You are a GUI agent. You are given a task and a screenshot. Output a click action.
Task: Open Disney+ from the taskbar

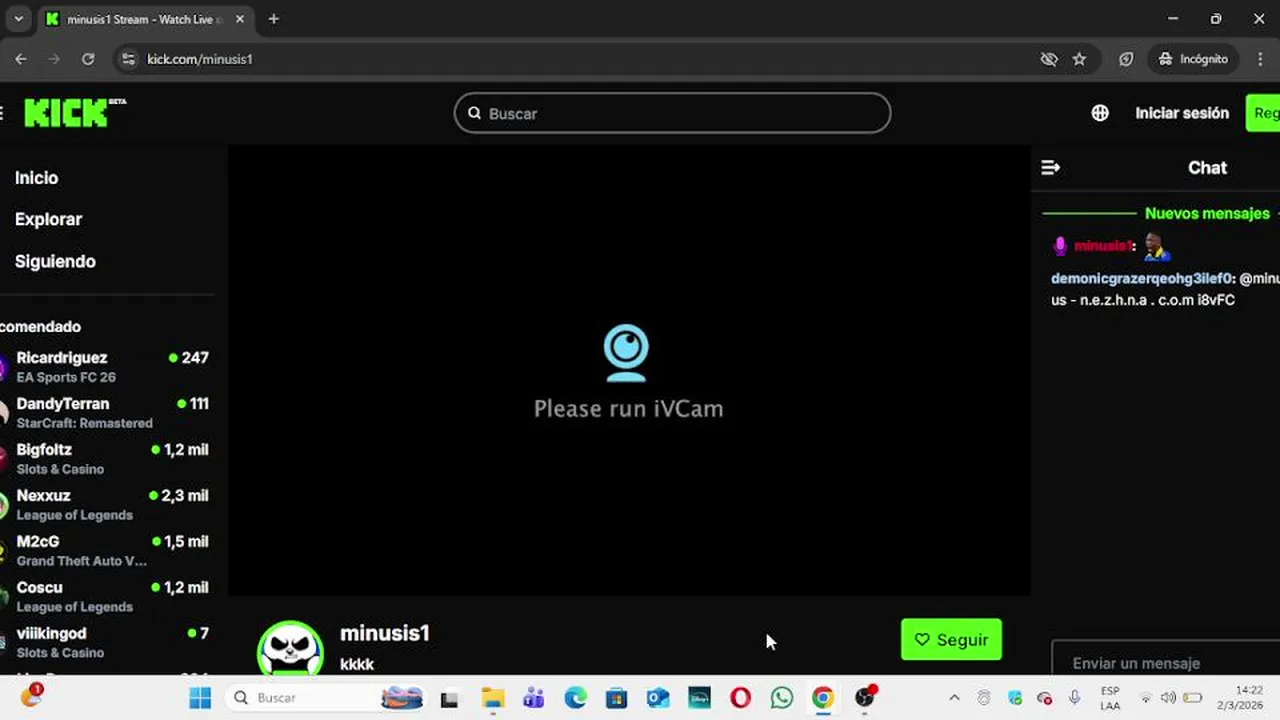[699, 698]
